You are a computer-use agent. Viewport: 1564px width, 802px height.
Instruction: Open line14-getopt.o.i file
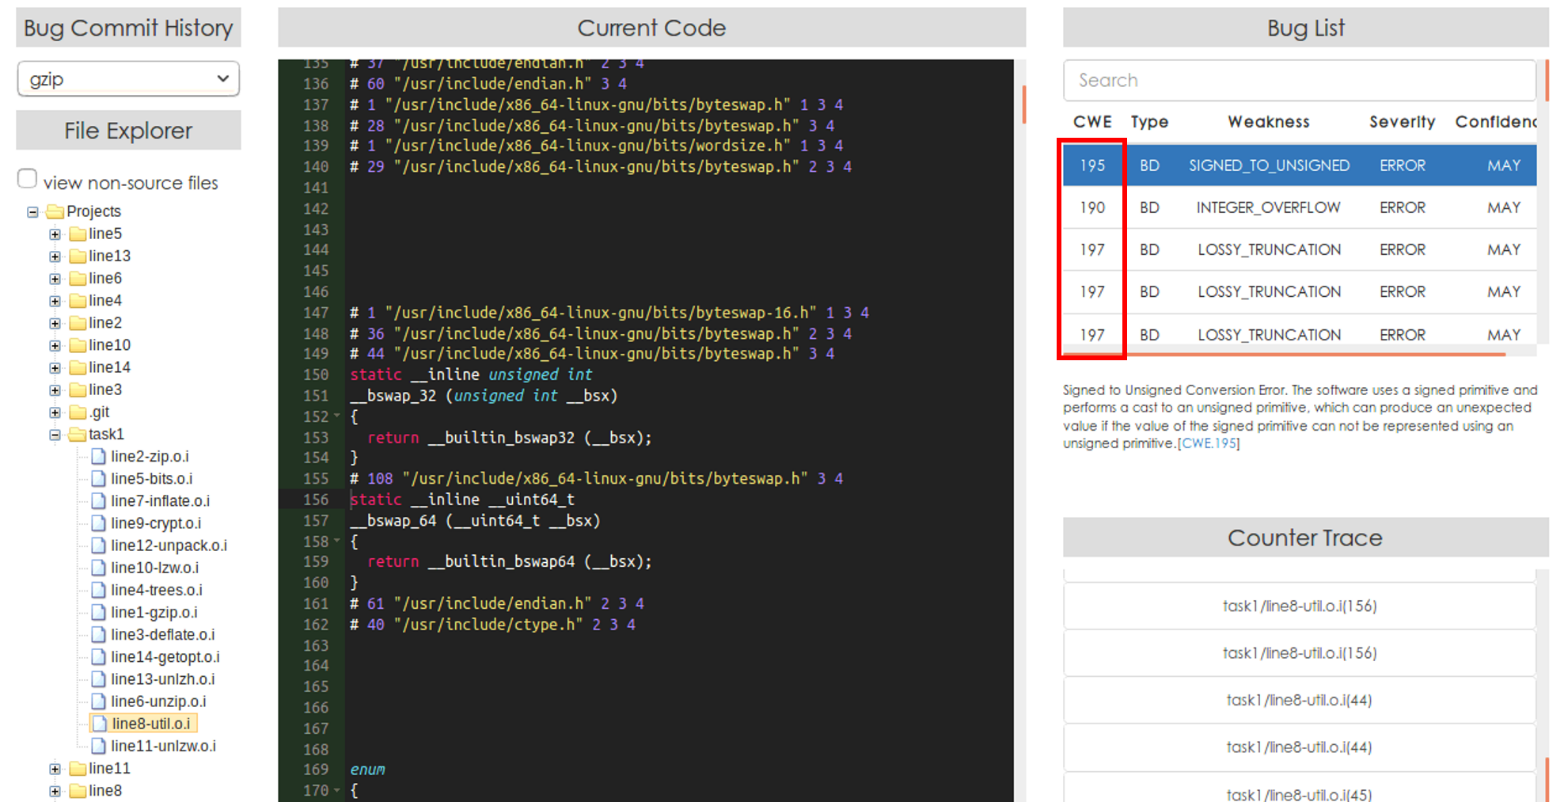[x=165, y=657]
